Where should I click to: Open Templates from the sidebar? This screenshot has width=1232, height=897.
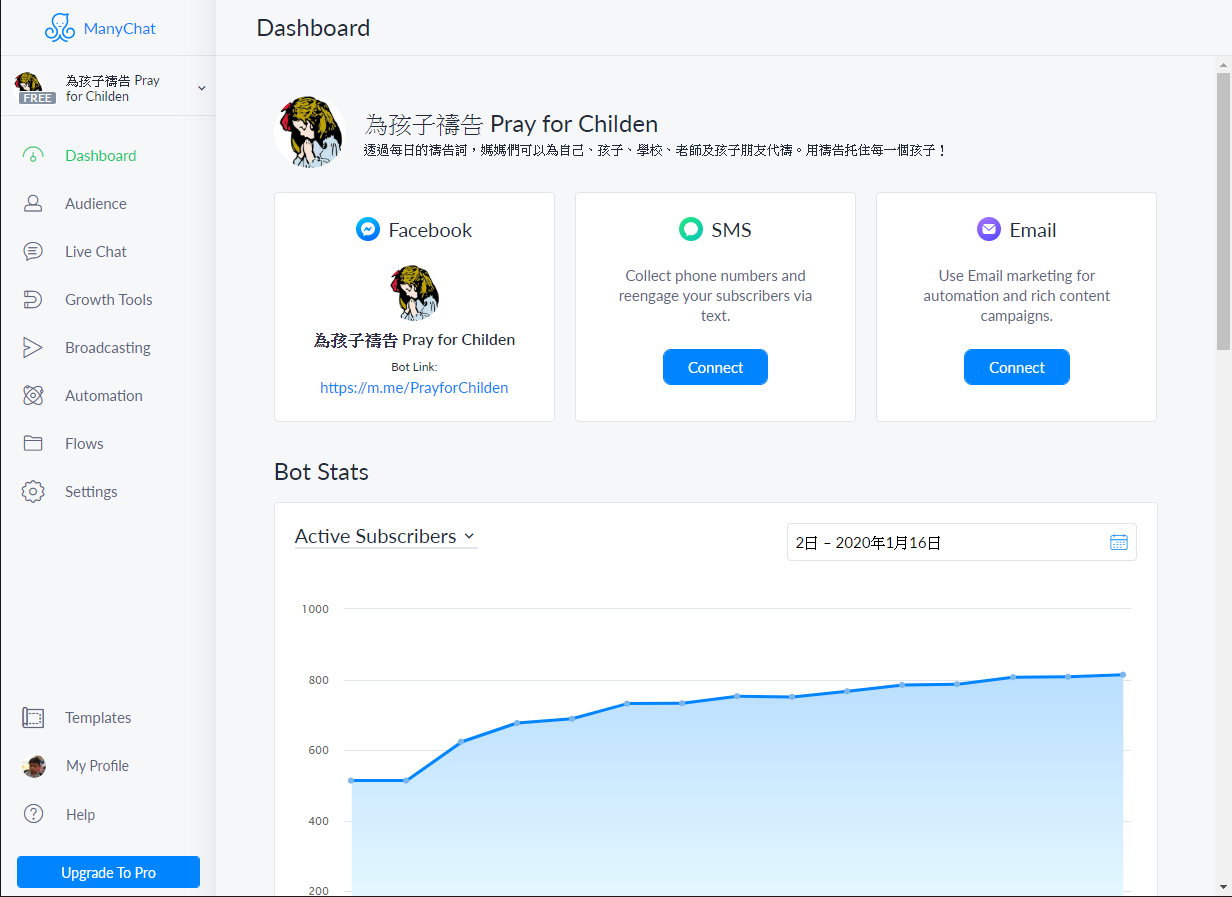97,718
